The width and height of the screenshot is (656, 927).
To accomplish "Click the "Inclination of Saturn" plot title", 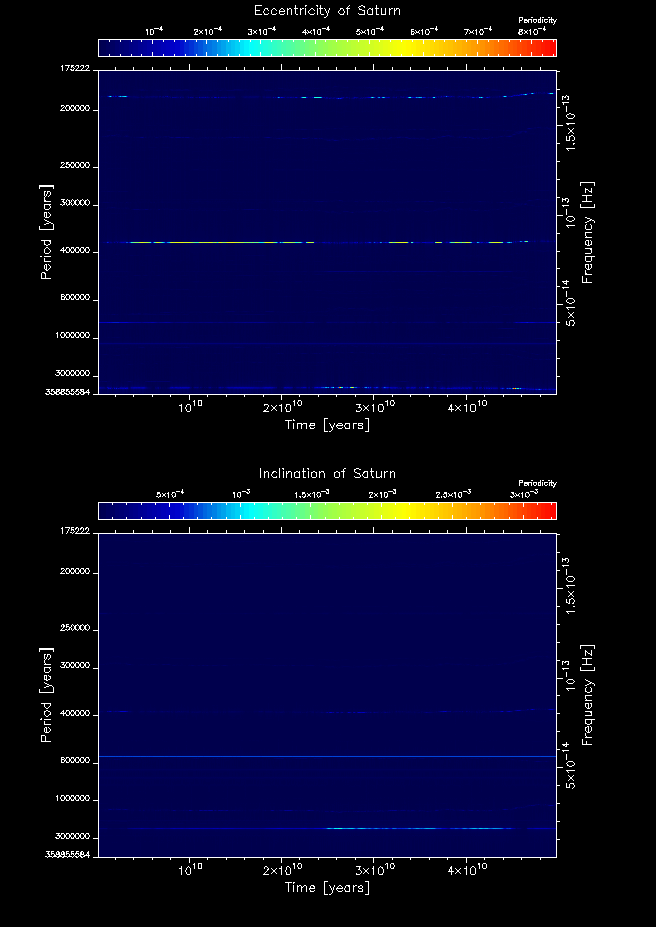I will click(327, 473).
